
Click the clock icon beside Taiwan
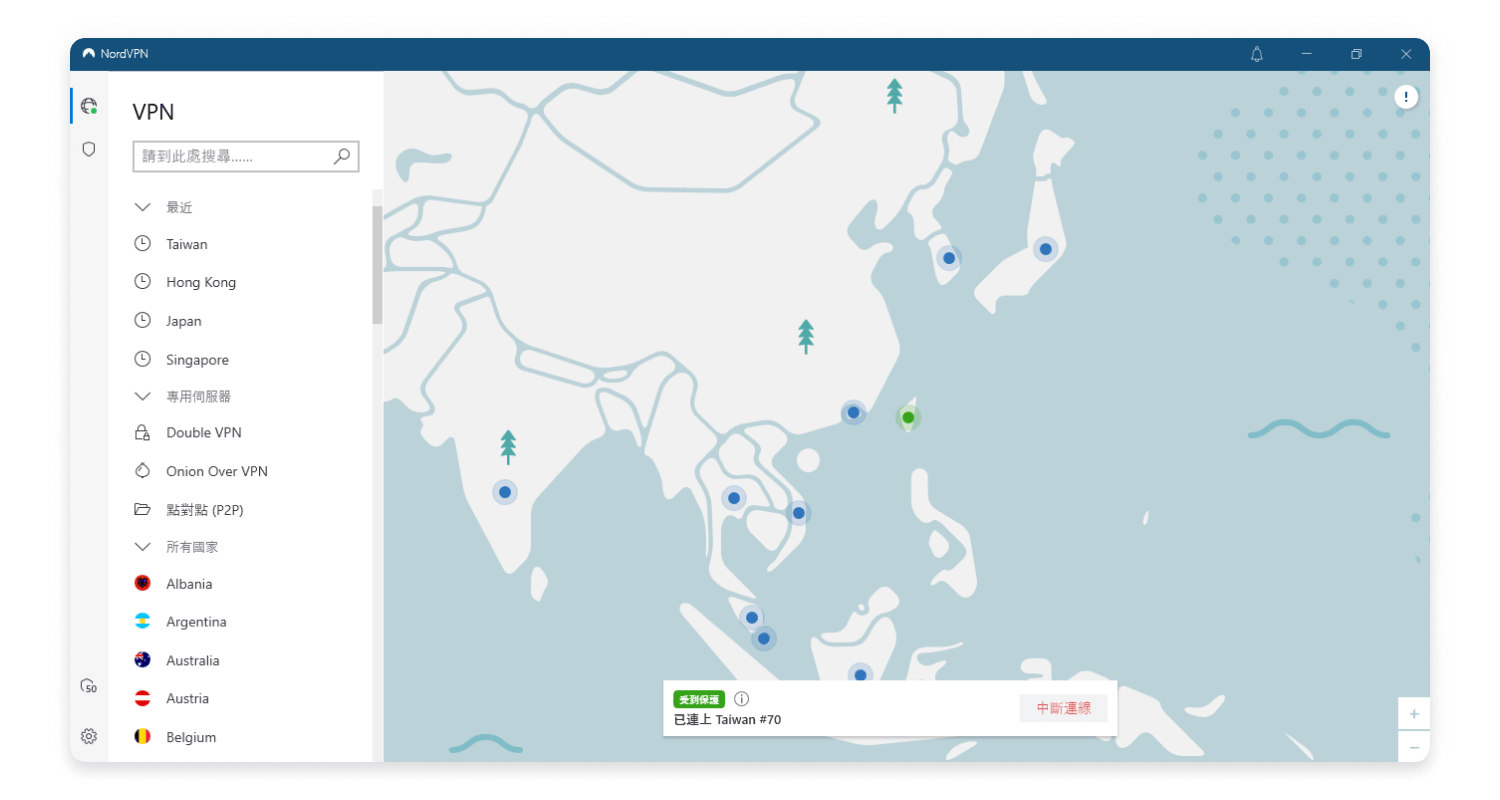tap(142, 244)
